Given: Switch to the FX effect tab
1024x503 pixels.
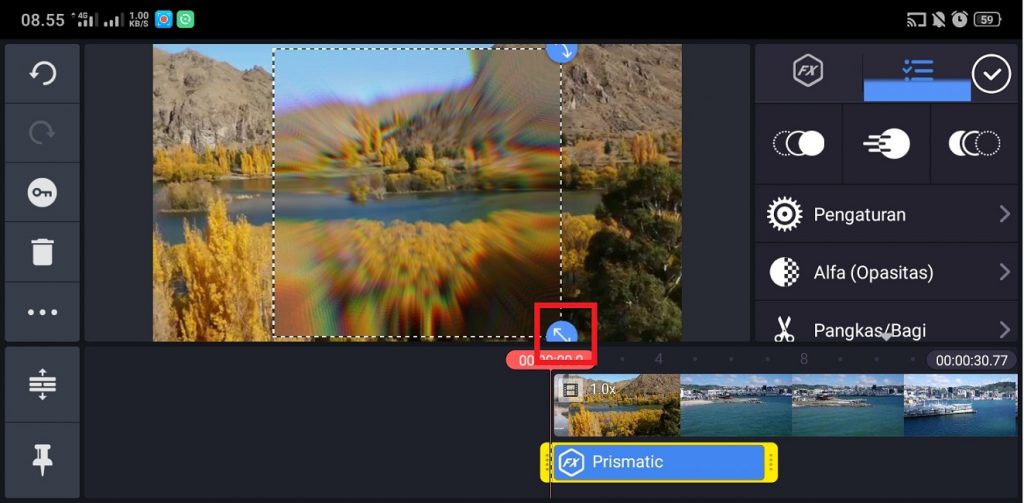Looking at the screenshot, I should click(x=808, y=71).
